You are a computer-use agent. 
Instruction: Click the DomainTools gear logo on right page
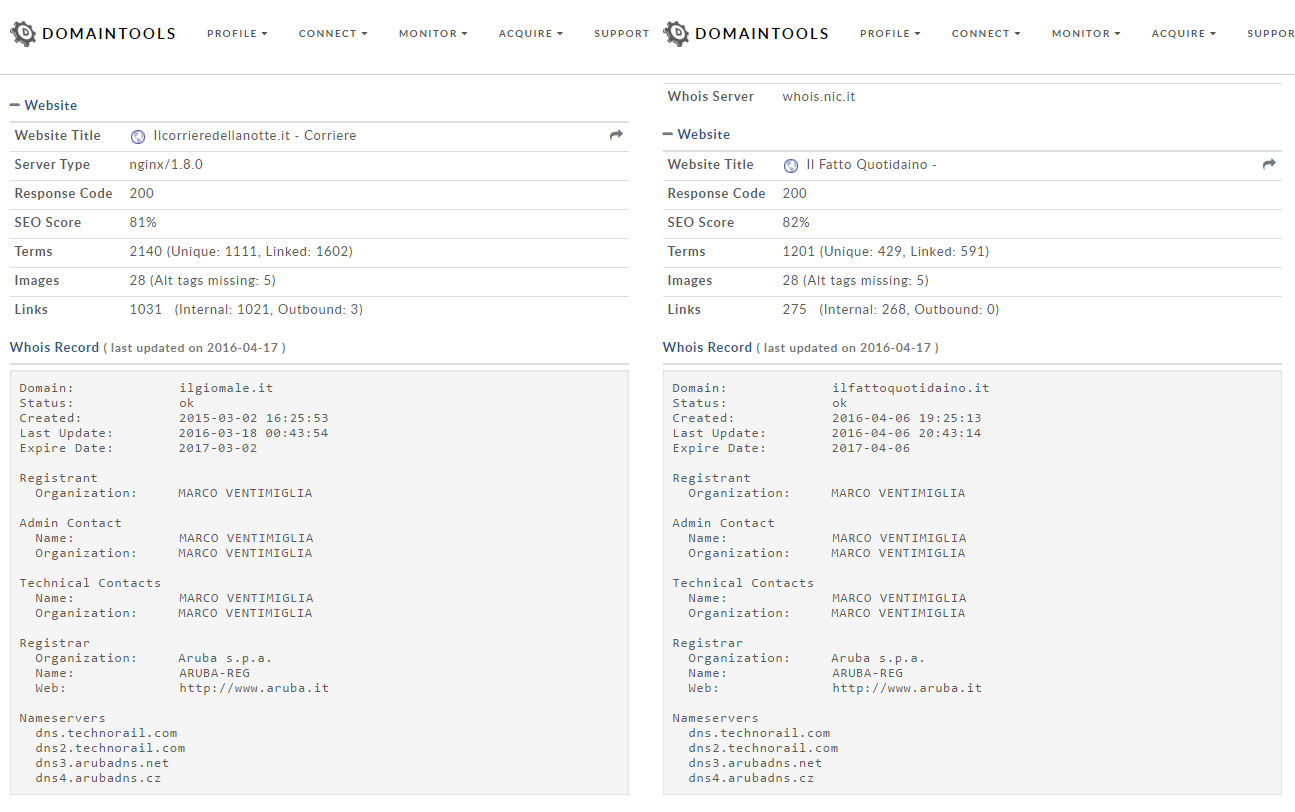pos(676,33)
